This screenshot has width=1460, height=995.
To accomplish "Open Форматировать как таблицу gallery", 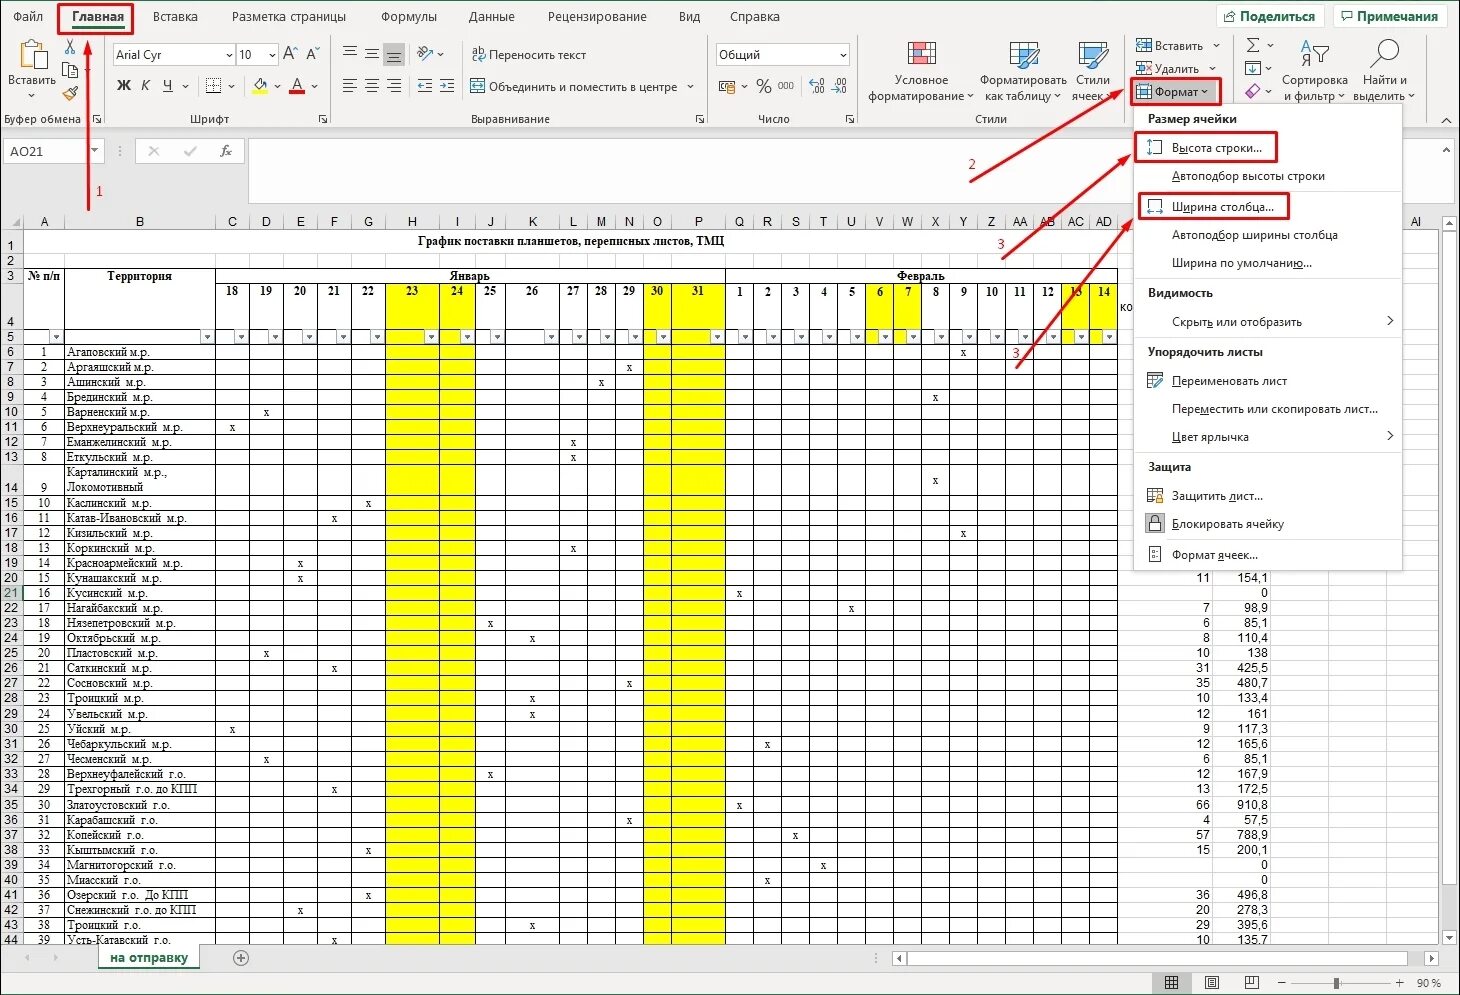I will point(1023,72).
